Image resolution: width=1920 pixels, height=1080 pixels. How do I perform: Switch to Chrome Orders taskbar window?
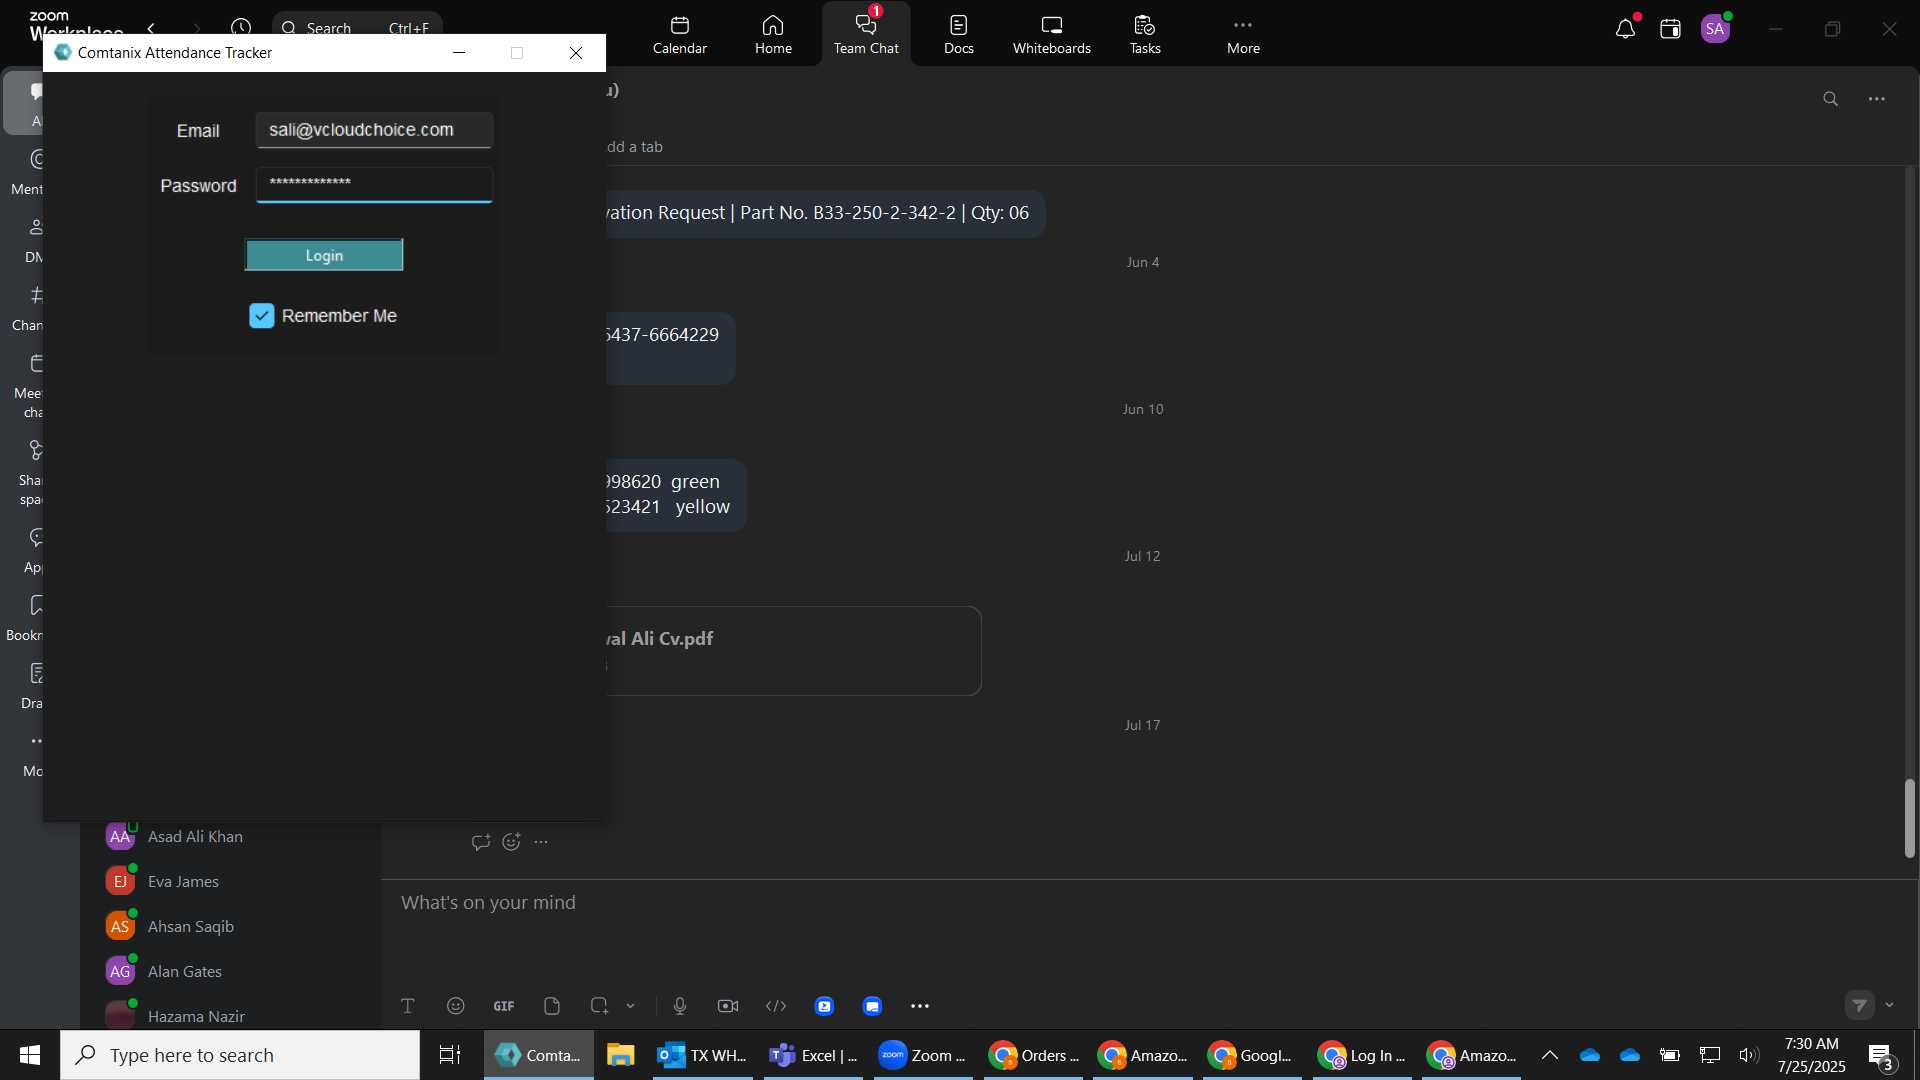[1034, 1055]
